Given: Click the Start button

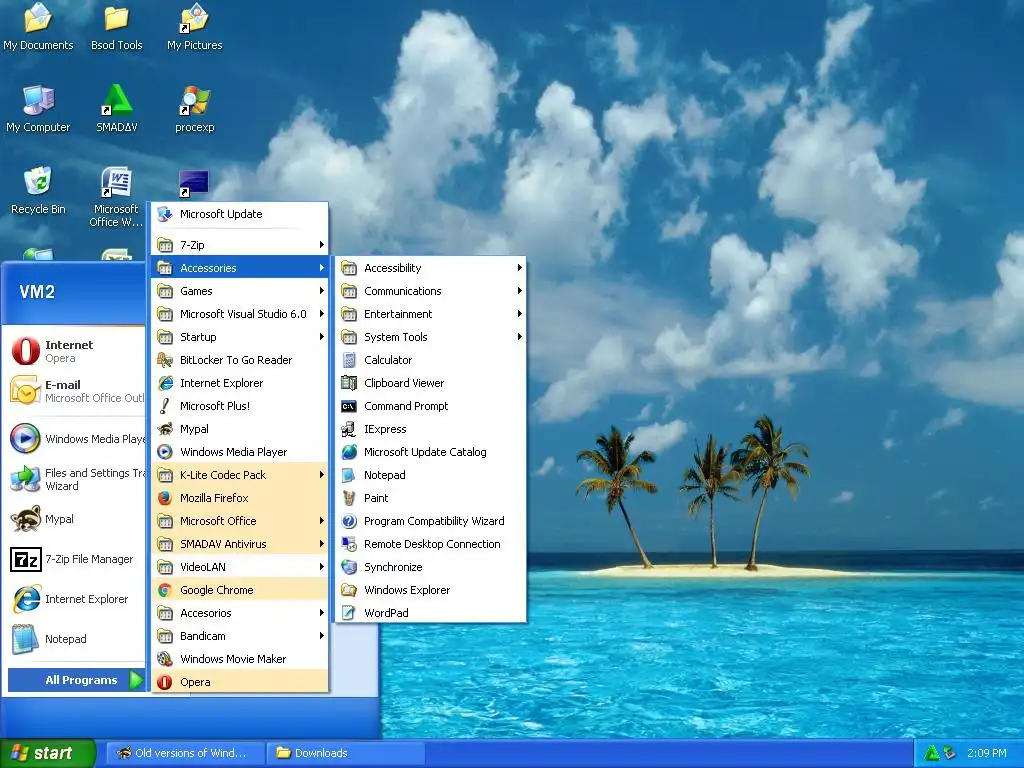Looking at the screenshot, I should tap(48, 753).
